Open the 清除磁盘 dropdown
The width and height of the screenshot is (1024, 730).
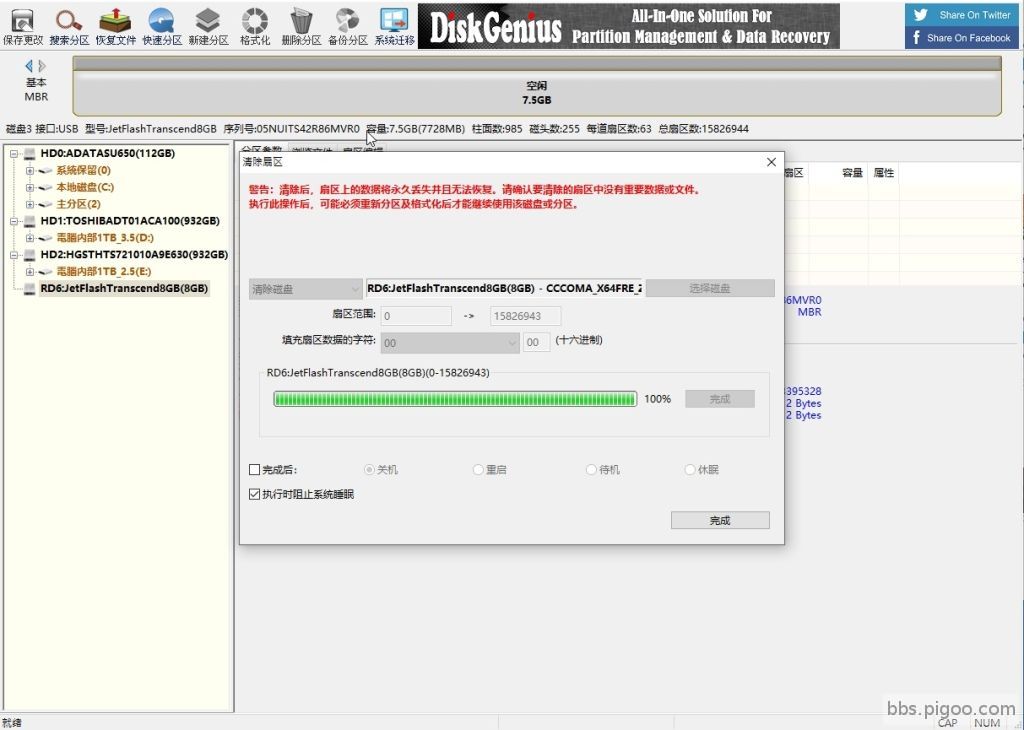305,289
